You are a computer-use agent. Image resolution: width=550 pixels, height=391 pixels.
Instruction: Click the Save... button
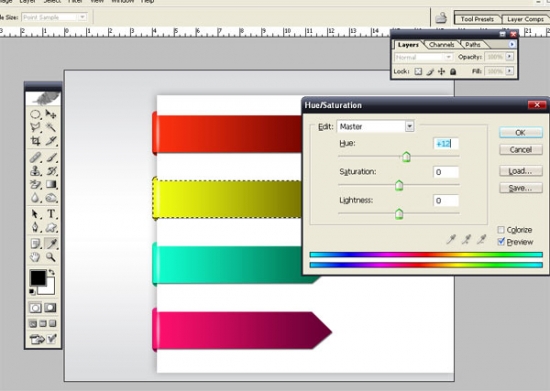521,188
